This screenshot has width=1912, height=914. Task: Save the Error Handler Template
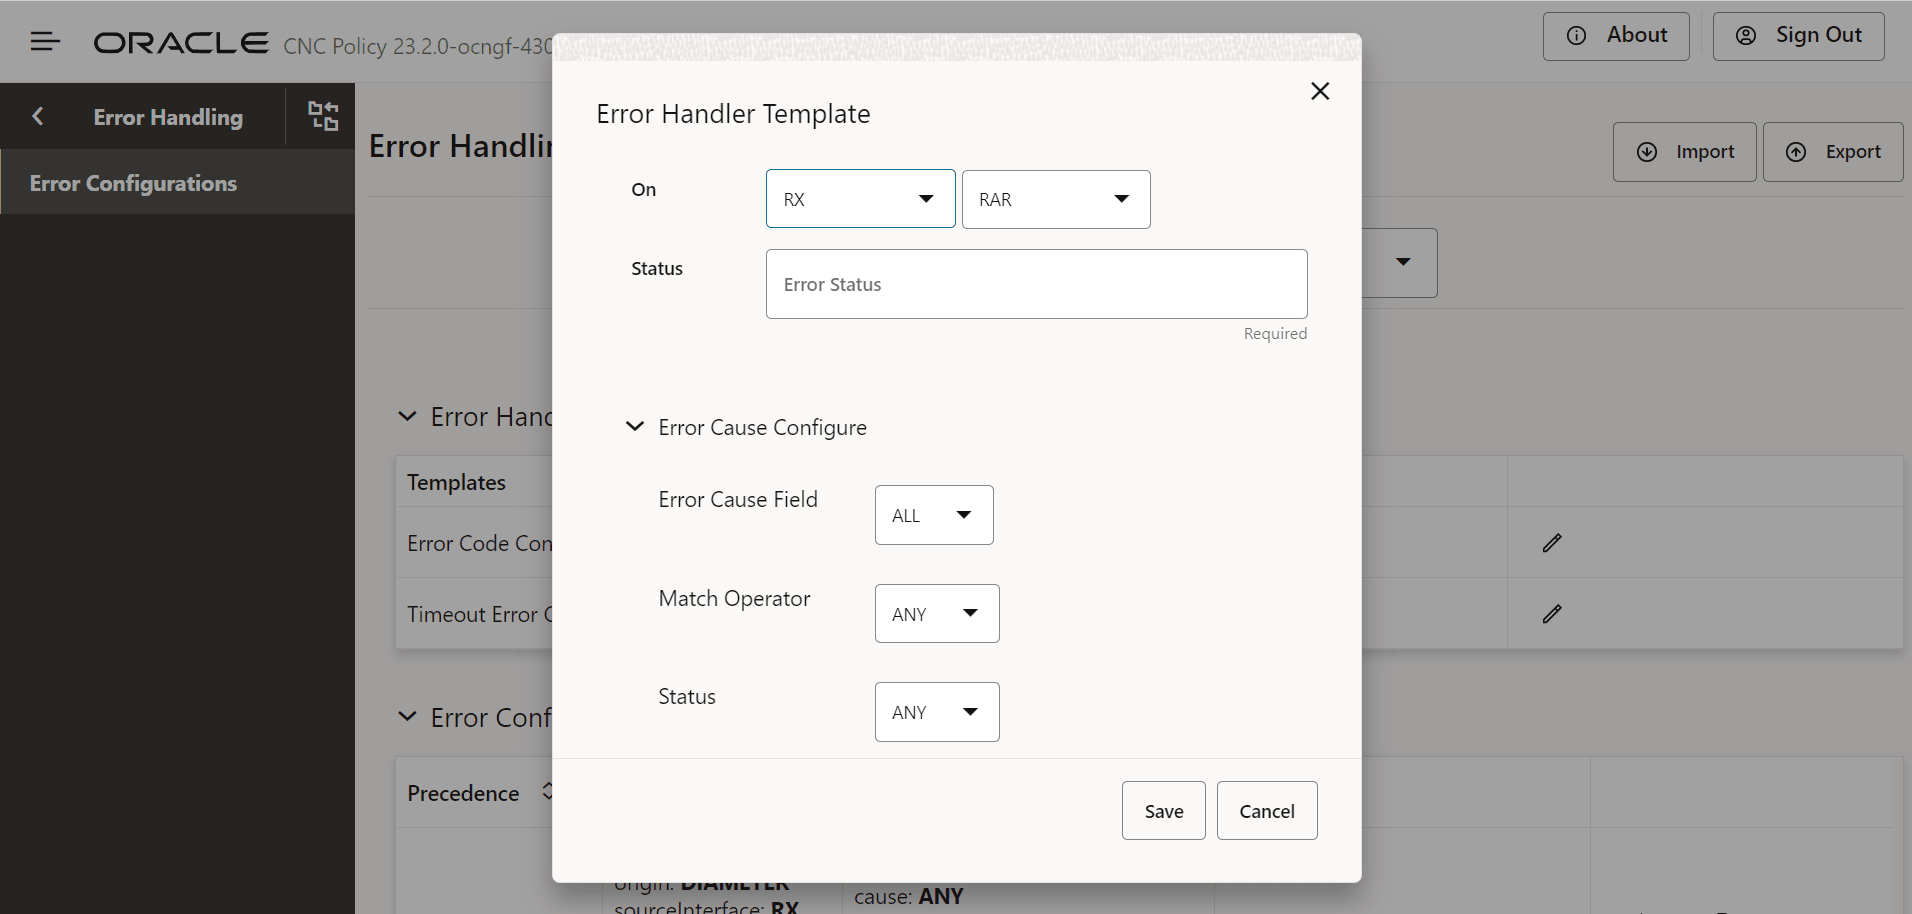[x=1163, y=810]
